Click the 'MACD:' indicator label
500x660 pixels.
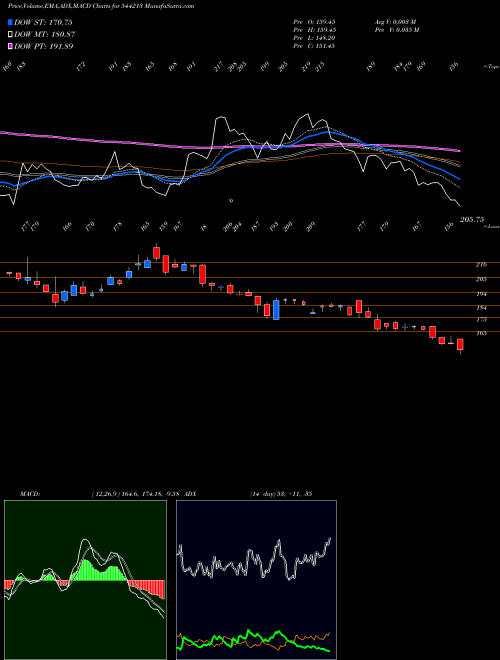(30, 494)
